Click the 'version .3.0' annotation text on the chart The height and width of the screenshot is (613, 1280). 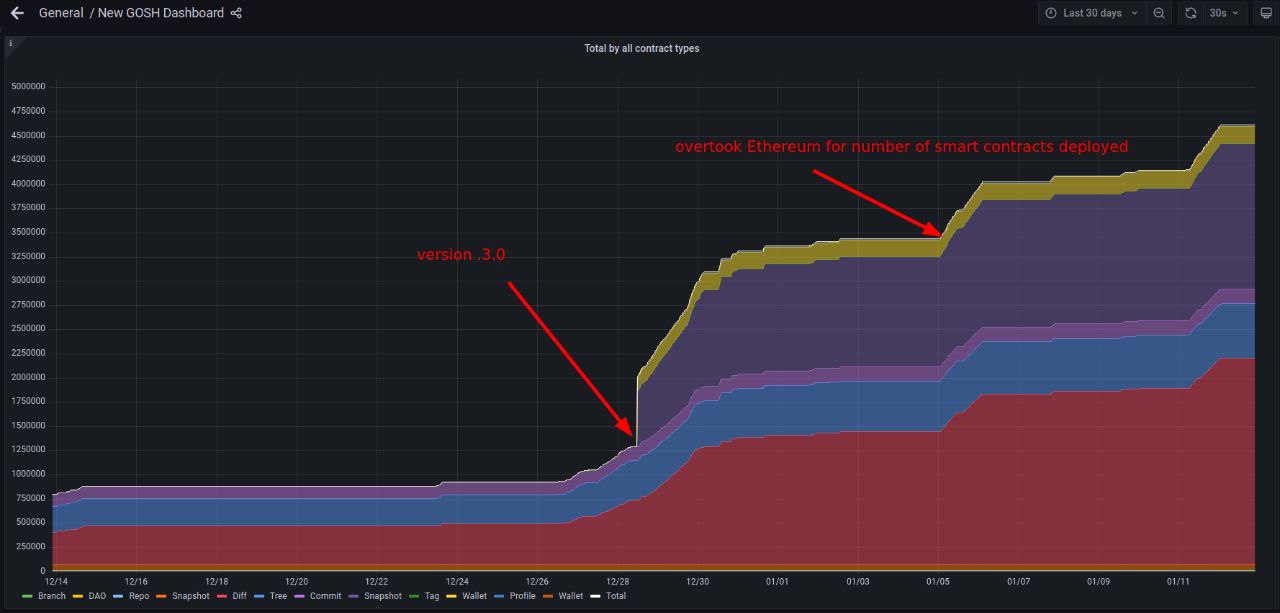click(461, 255)
